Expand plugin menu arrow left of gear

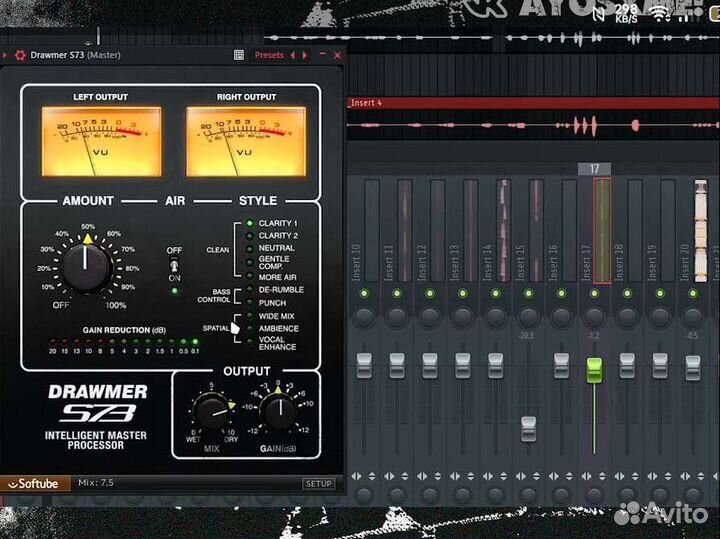[5, 56]
